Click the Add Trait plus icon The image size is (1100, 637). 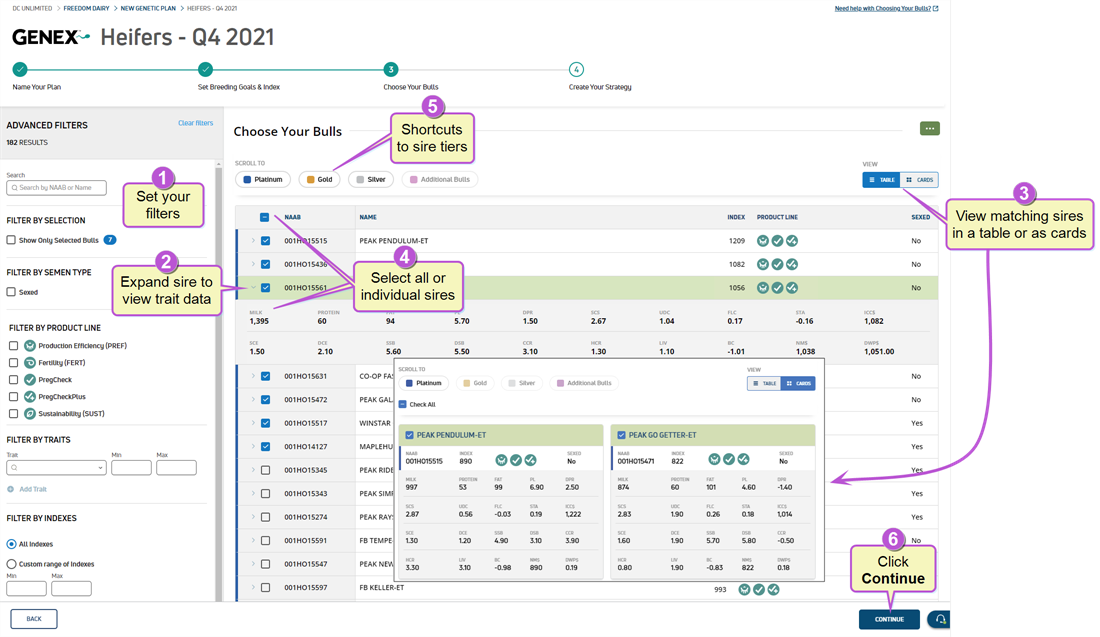[x=12, y=489]
